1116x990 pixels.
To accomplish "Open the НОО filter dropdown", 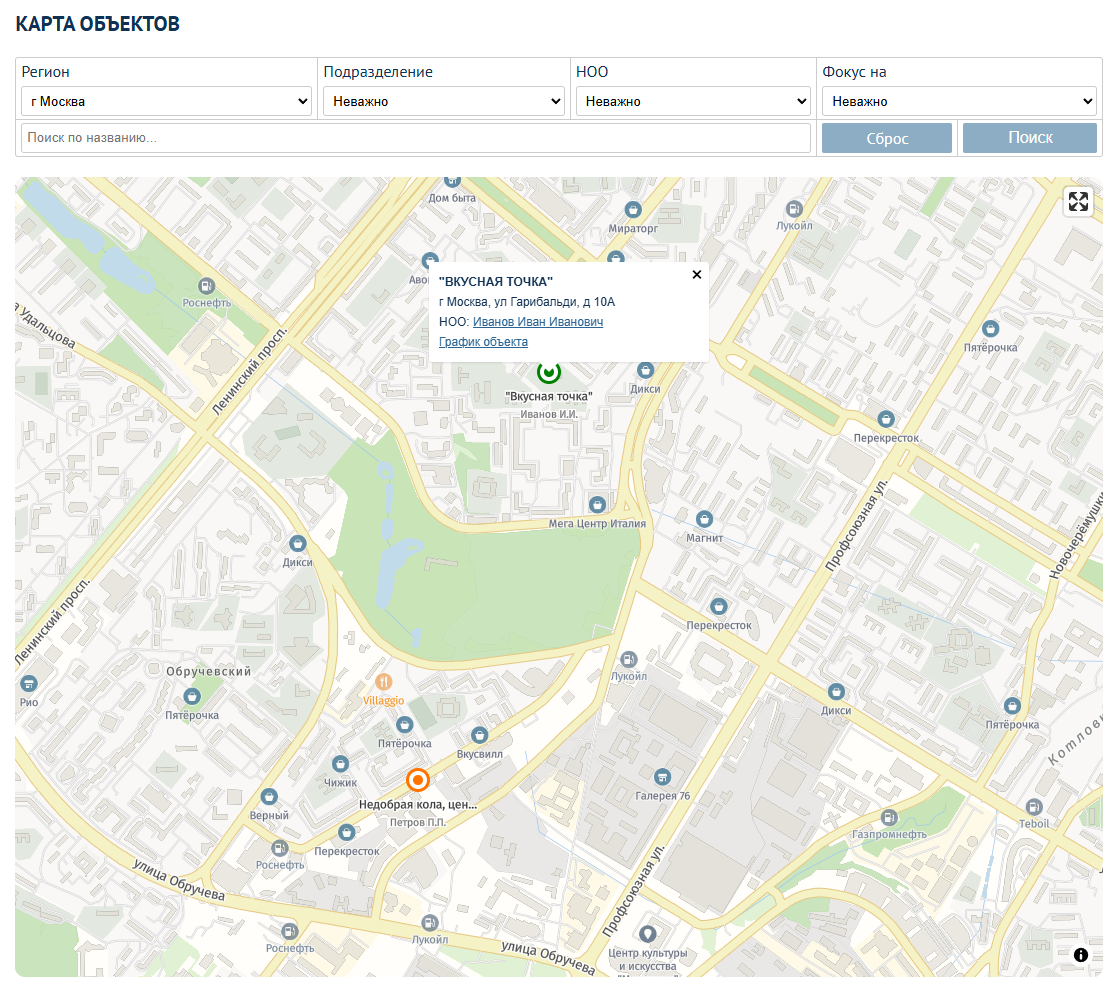I will tap(693, 101).
